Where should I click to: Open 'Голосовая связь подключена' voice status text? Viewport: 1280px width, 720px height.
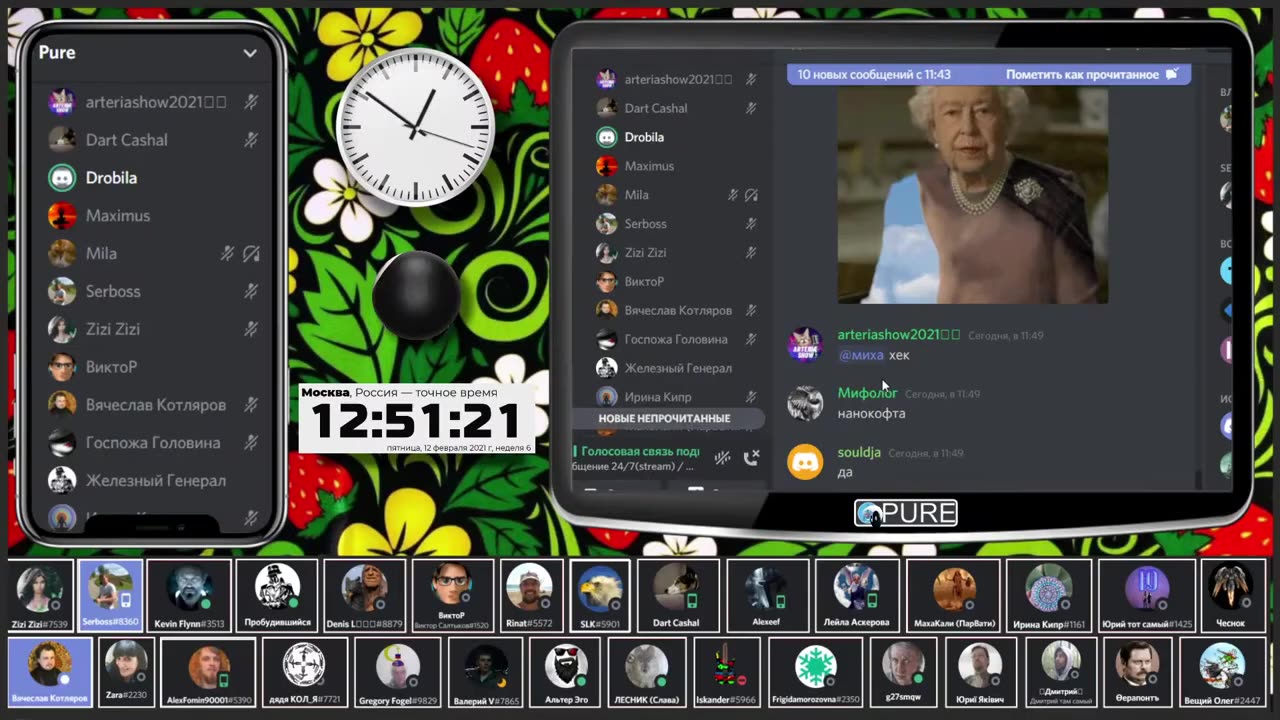(x=640, y=451)
